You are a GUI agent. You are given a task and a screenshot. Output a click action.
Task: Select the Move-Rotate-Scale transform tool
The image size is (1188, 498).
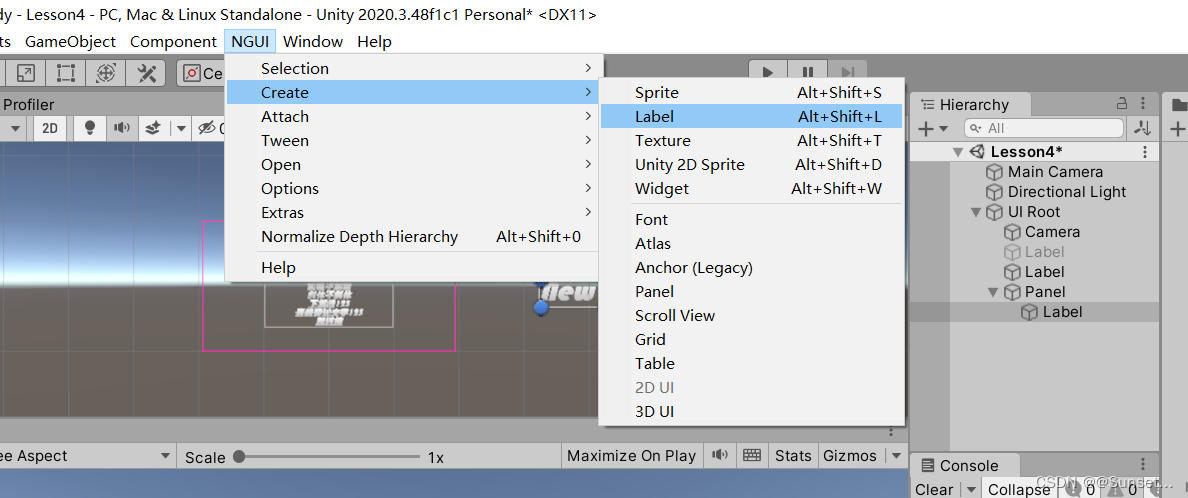(105, 73)
